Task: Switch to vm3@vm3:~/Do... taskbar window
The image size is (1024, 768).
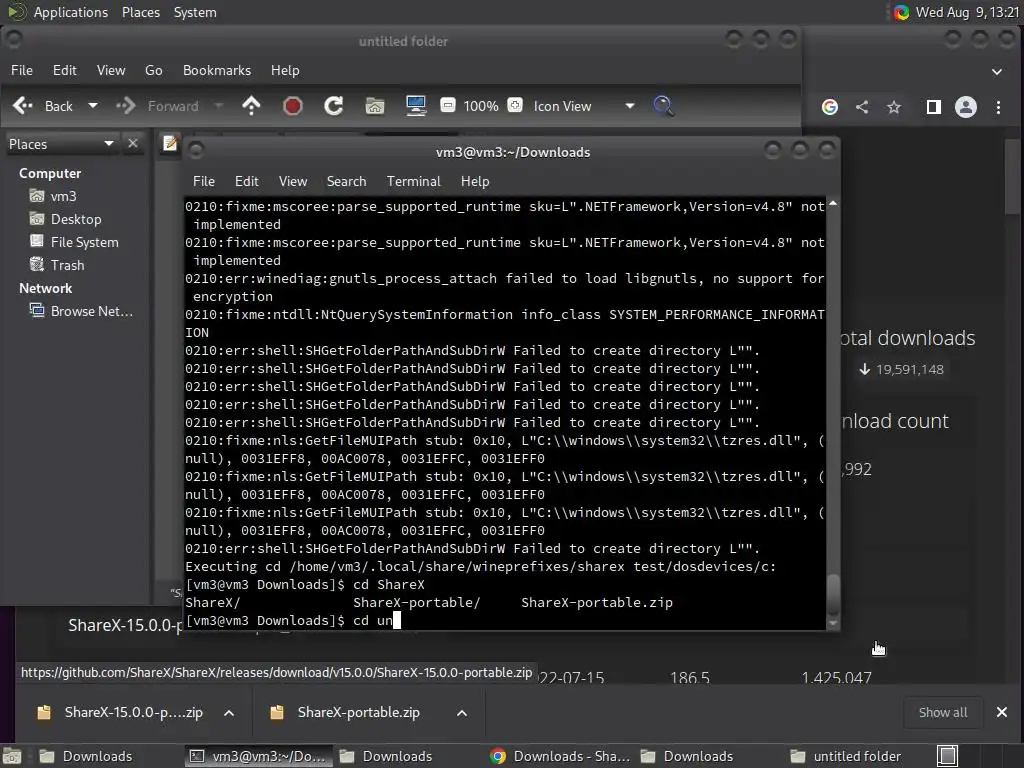Action: coord(259,756)
